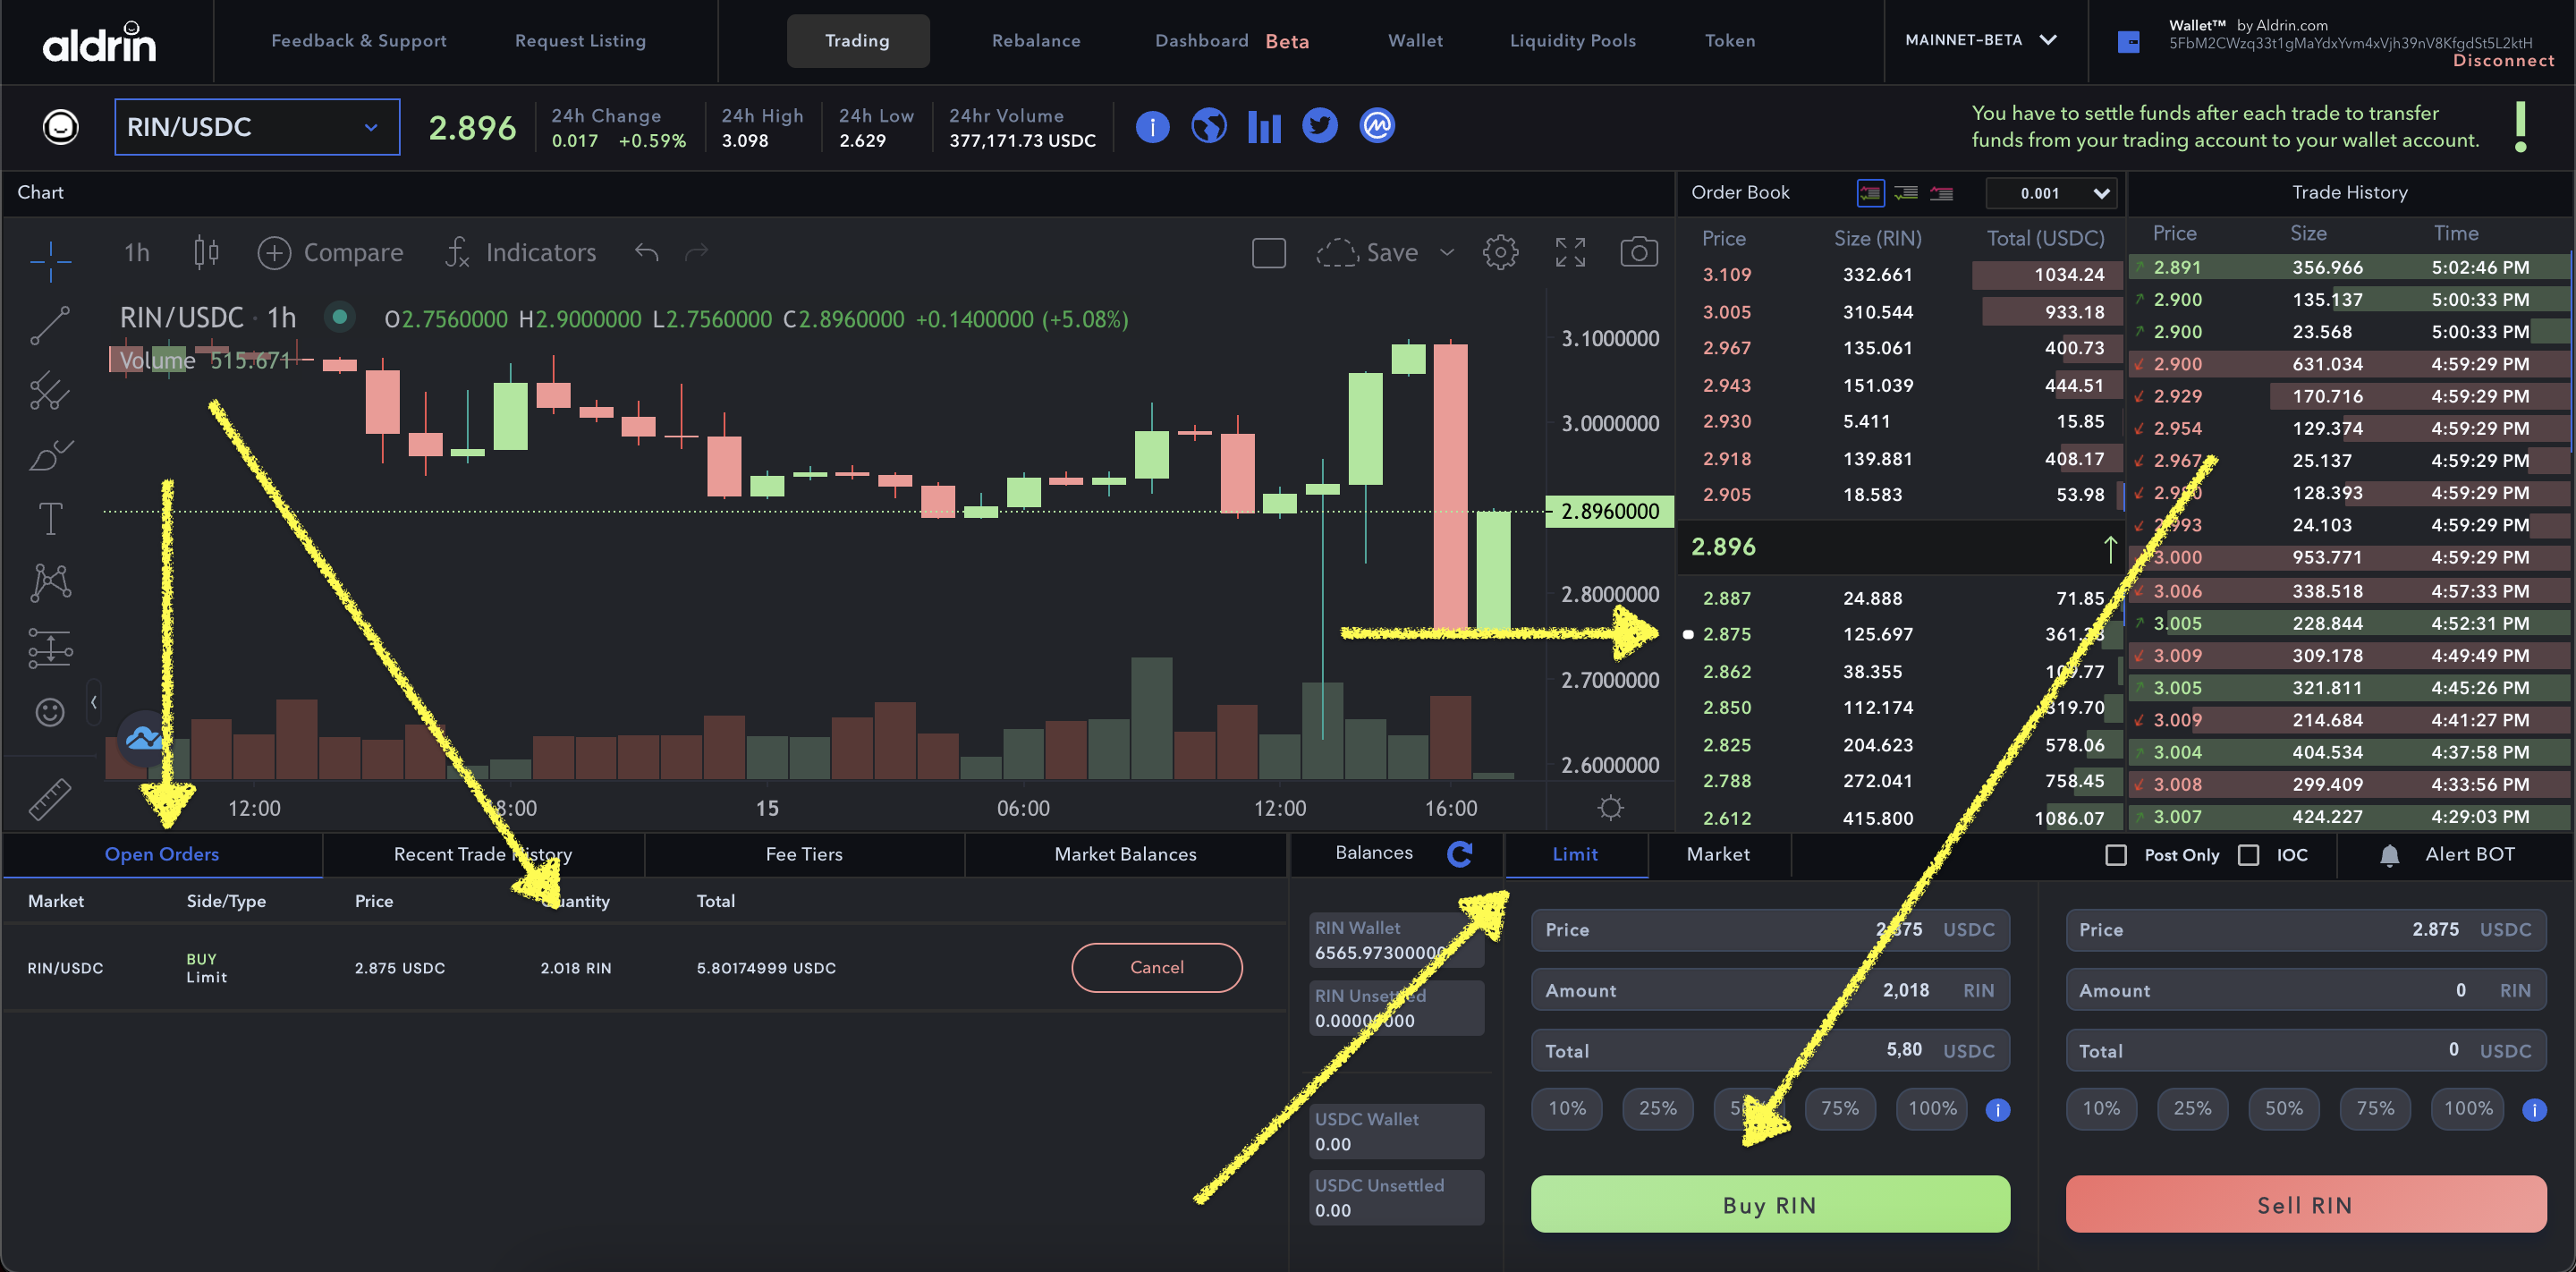Open the token Twitter page
2576x1272 pixels.
pos(1320,126)
